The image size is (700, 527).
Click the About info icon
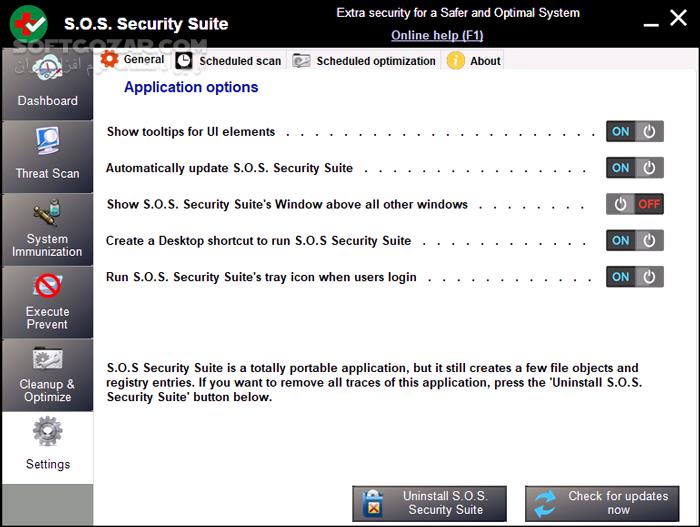coord(456,60)
